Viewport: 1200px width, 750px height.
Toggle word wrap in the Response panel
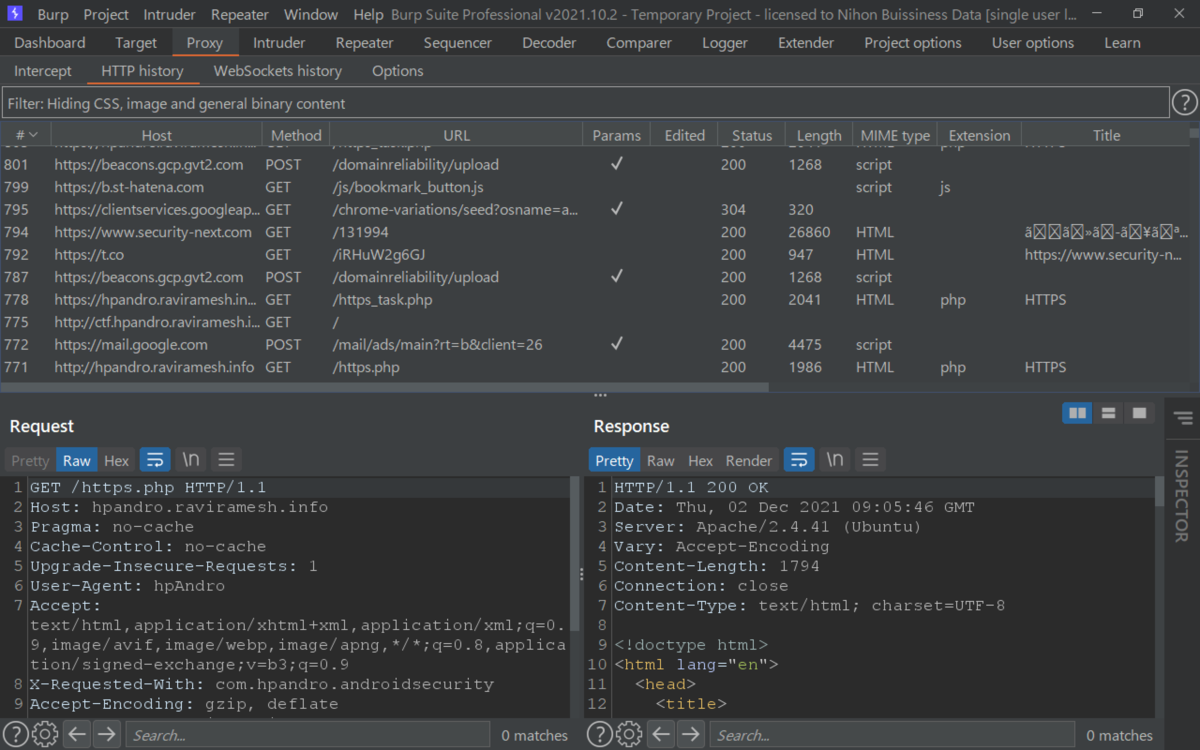(799, 460)
